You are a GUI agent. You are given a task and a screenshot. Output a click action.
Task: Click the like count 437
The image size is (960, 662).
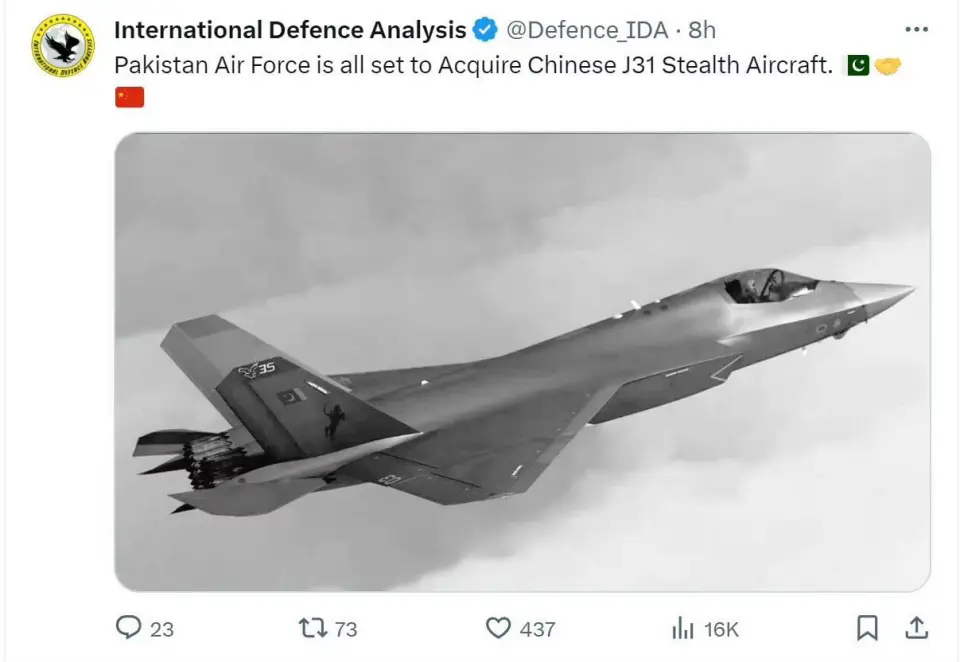[x=537, y=629]
